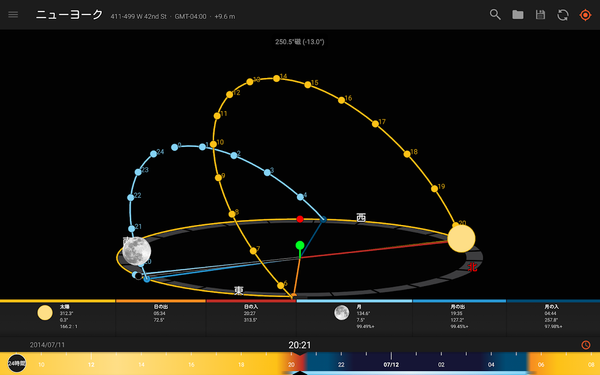
Task: Select the sun path hour 7 marker
Action: coord(253,251)
